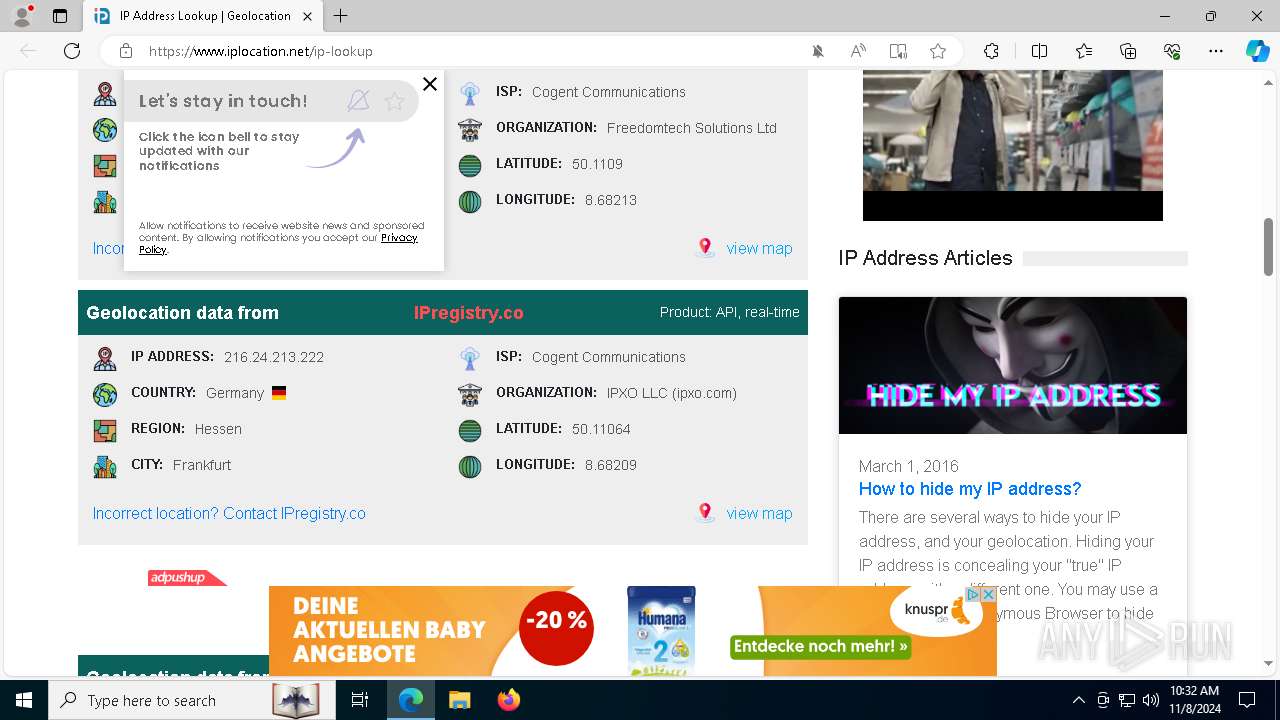Show hidden system tray icons
The image size is (1280, 720).
1078,700
